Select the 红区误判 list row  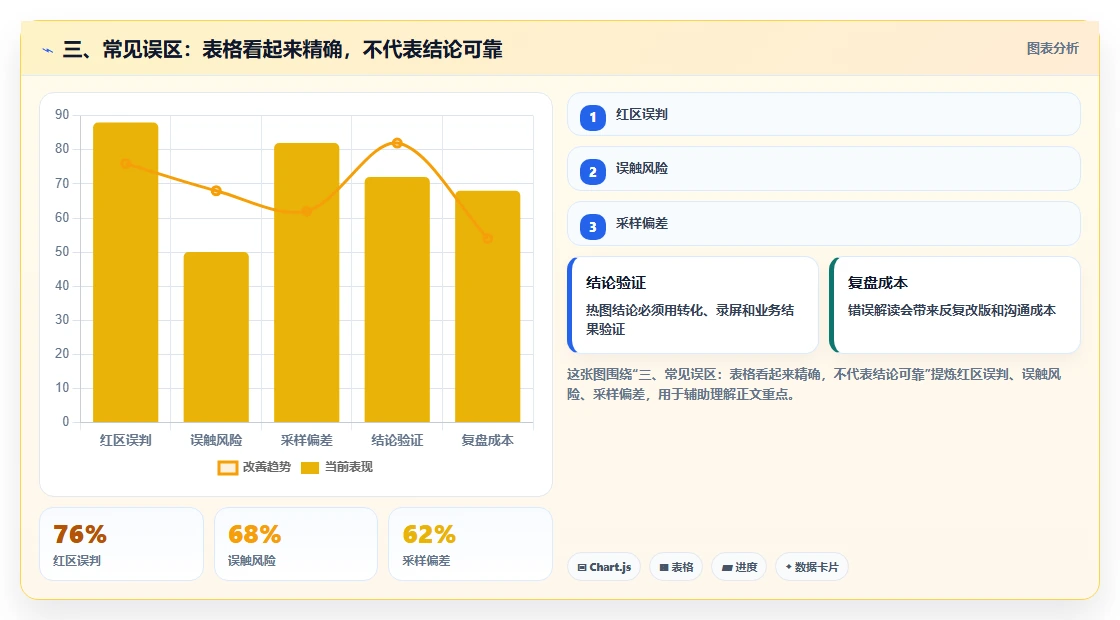(x=824, y=114)
